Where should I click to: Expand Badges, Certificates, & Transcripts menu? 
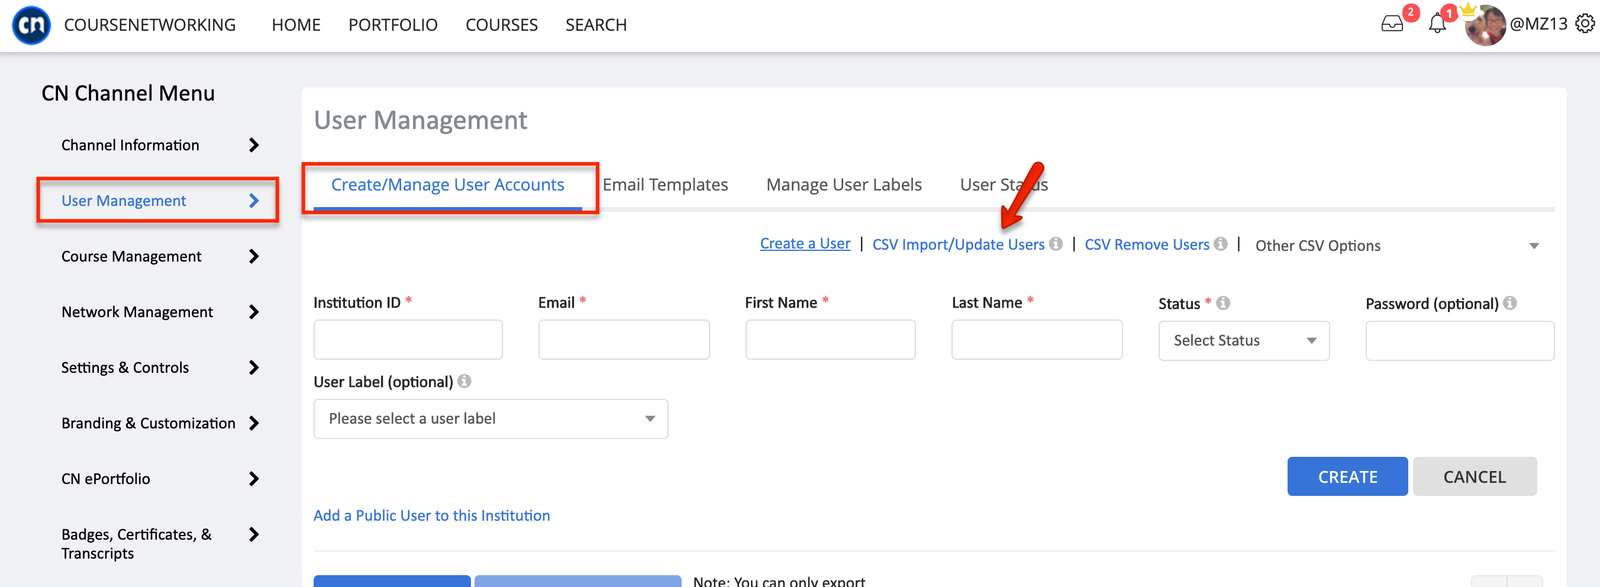(254, 535)
